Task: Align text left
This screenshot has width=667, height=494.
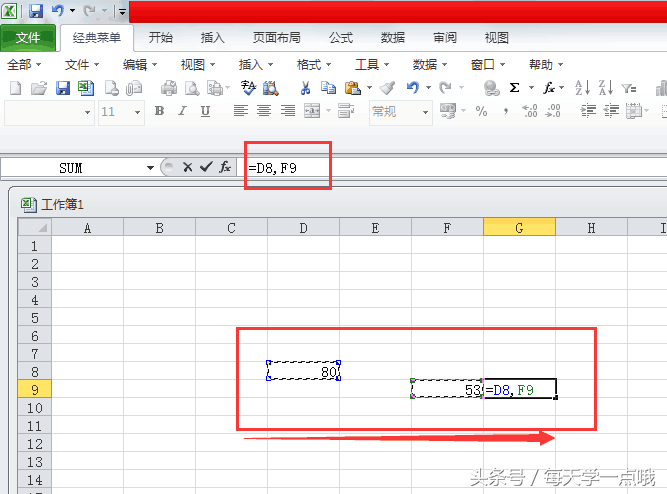Action: click(x=241, y=111)
